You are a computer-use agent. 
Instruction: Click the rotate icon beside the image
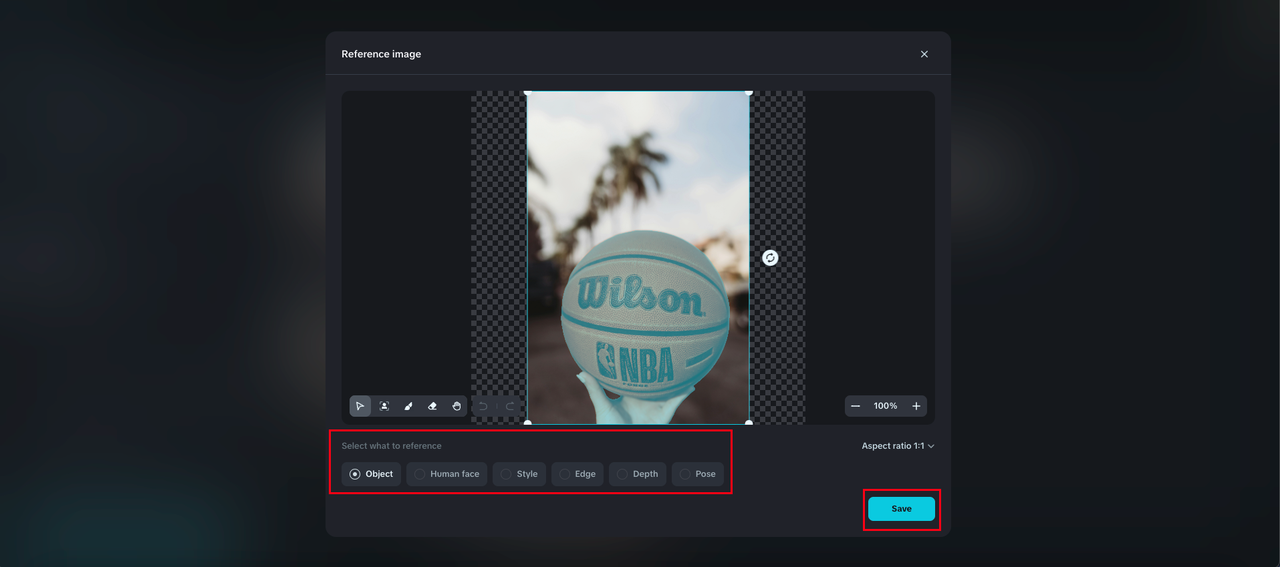click(770, 258)
